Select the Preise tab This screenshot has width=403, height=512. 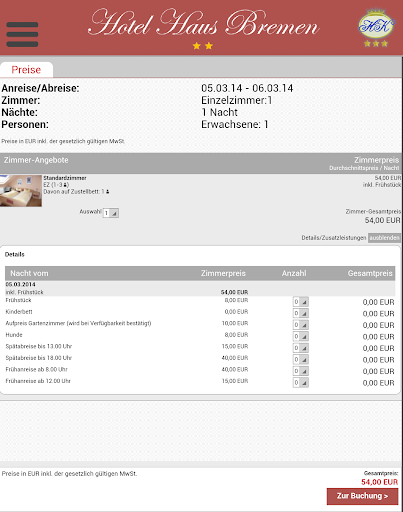tap(26, 70)
